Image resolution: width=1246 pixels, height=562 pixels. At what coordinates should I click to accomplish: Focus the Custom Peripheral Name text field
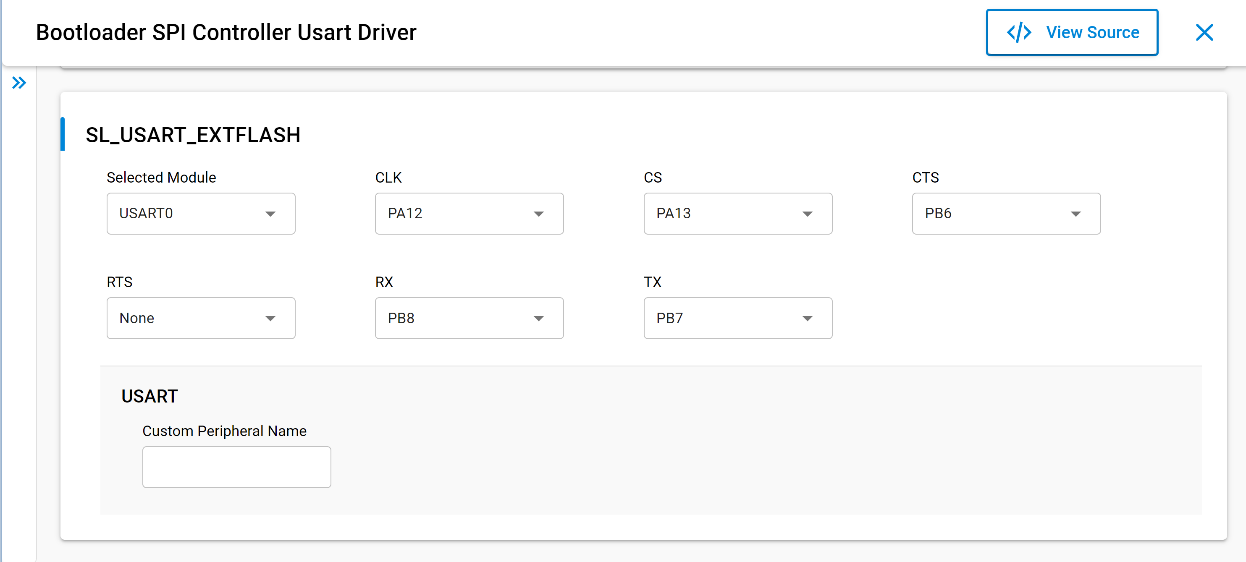[x=236, y=467]
